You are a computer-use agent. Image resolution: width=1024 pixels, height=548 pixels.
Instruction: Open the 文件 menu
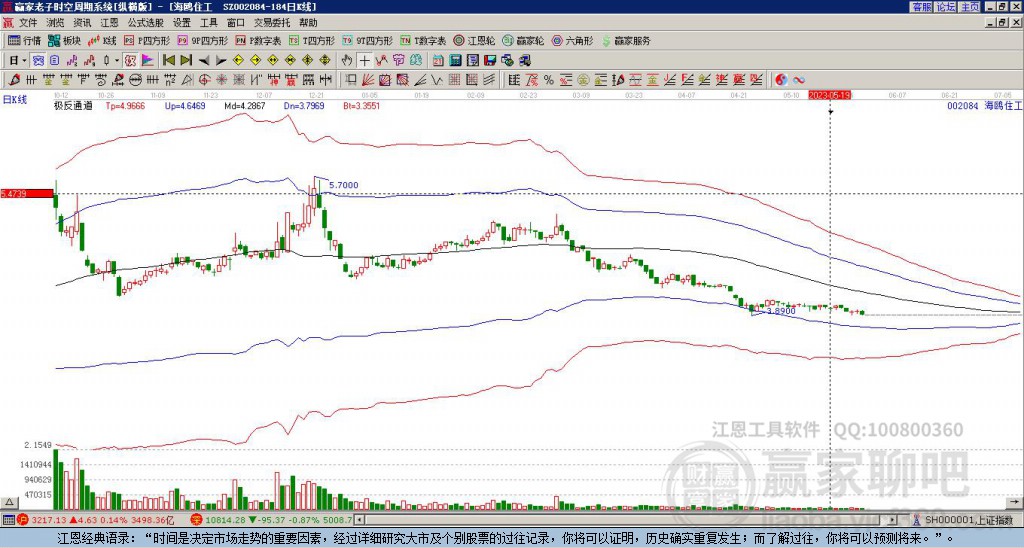28,23
